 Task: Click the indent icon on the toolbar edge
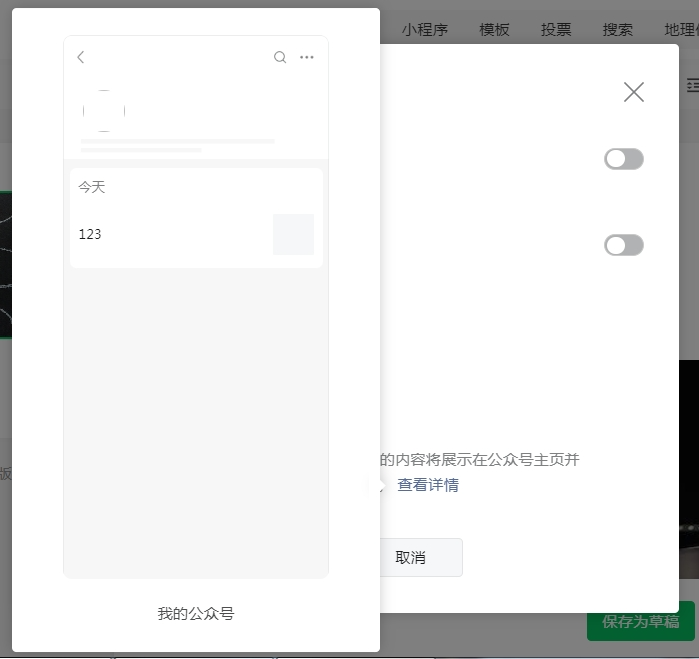click(692, 85)
